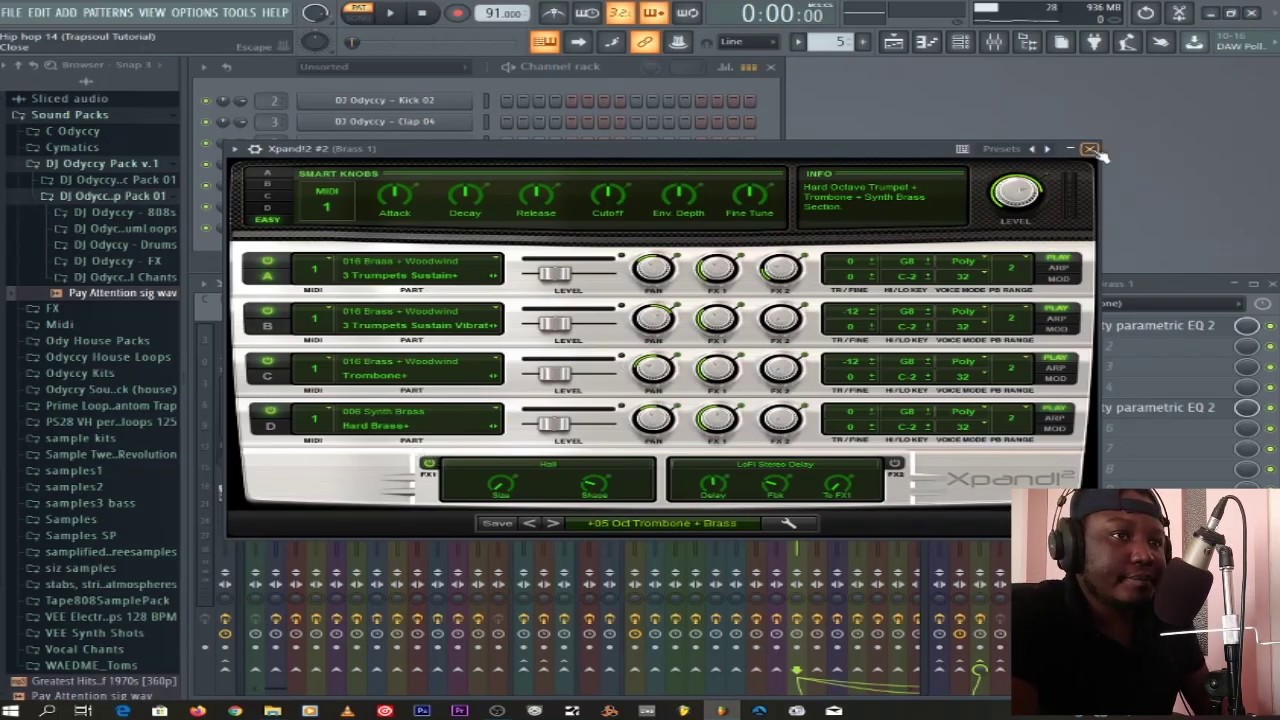Open the TOOLS menu
The image size is (1280, 720).
[x=239, y=12]
